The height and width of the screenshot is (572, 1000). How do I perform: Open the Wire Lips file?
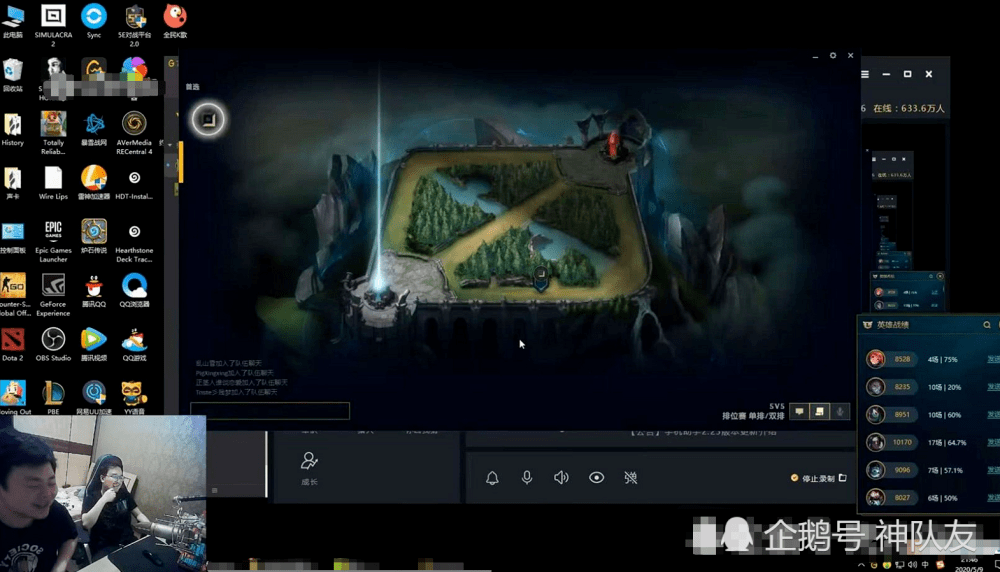pos(53,183)
